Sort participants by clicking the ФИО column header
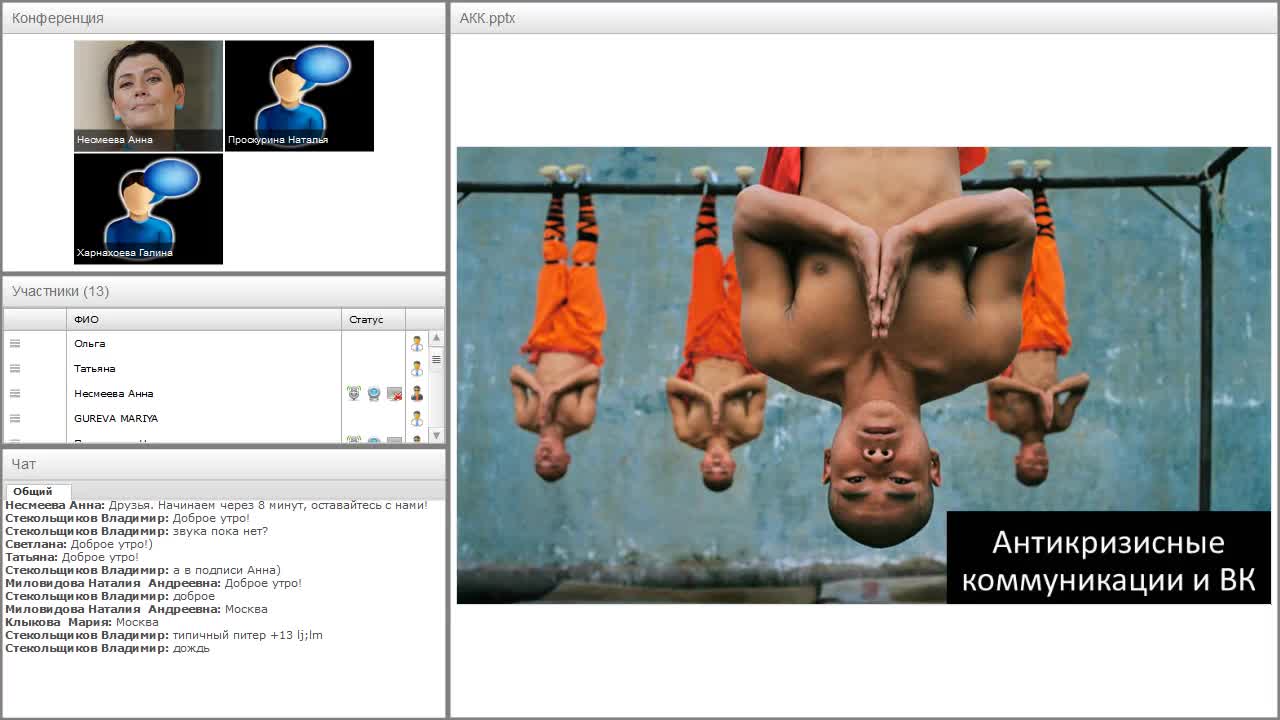 (88, 319)
